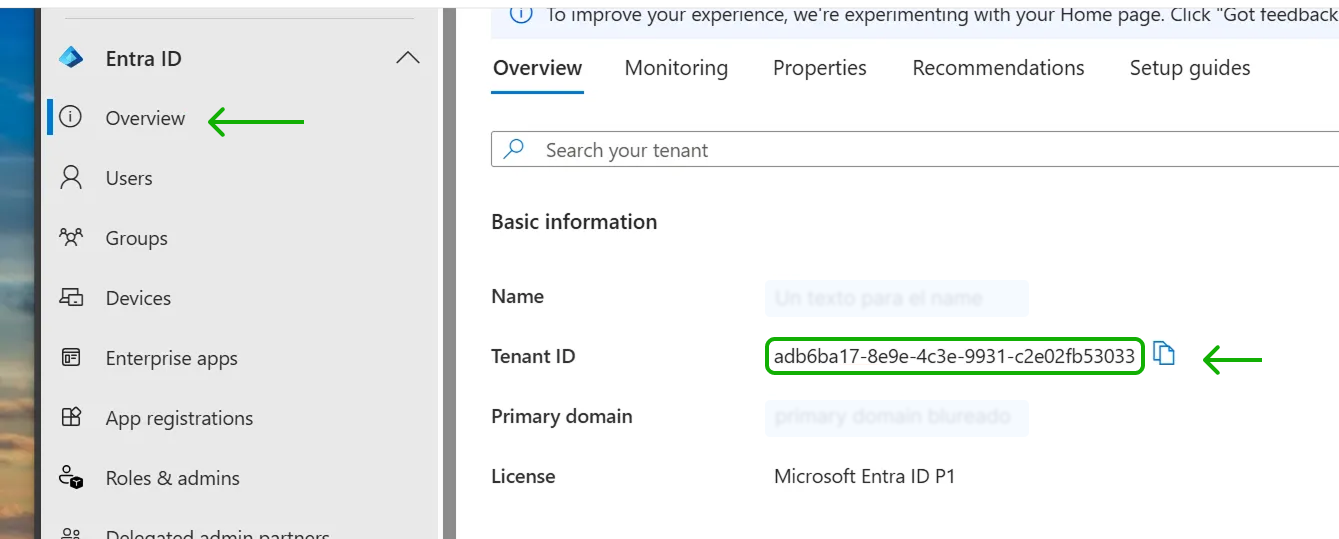Click the Entra ID diamond logo icon
Viewport: 1339px width, 539px height.
pyautogui.click(x=71, y=58)
